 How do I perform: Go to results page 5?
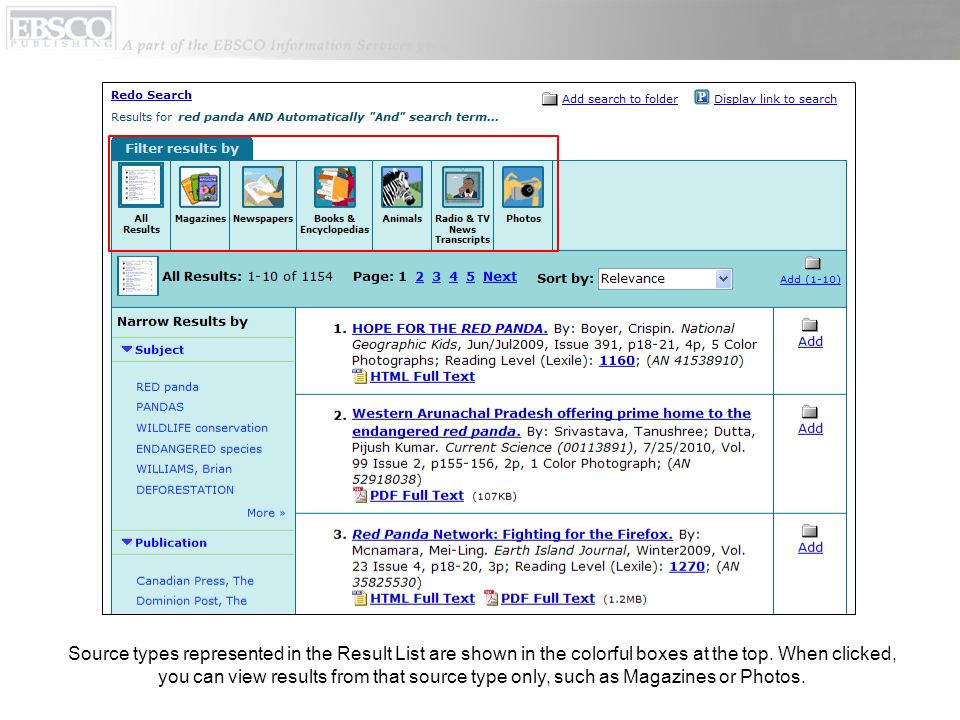[x=470, y=277]
